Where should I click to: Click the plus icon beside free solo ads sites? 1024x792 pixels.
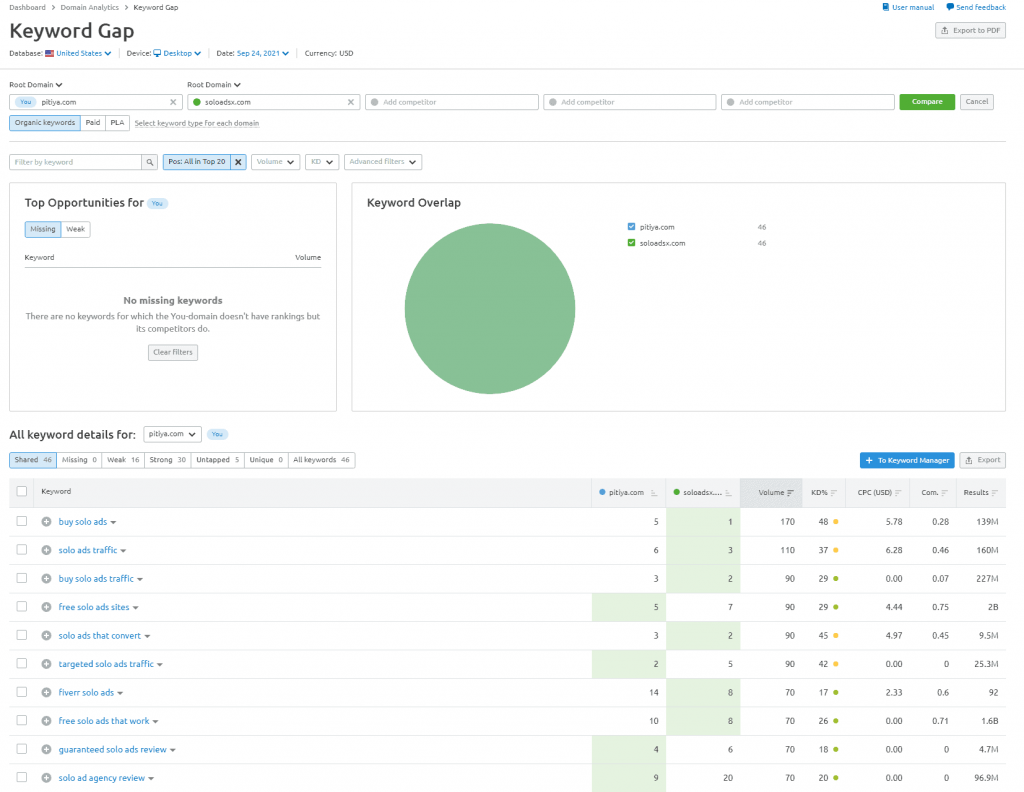click(x=46, y=607)
